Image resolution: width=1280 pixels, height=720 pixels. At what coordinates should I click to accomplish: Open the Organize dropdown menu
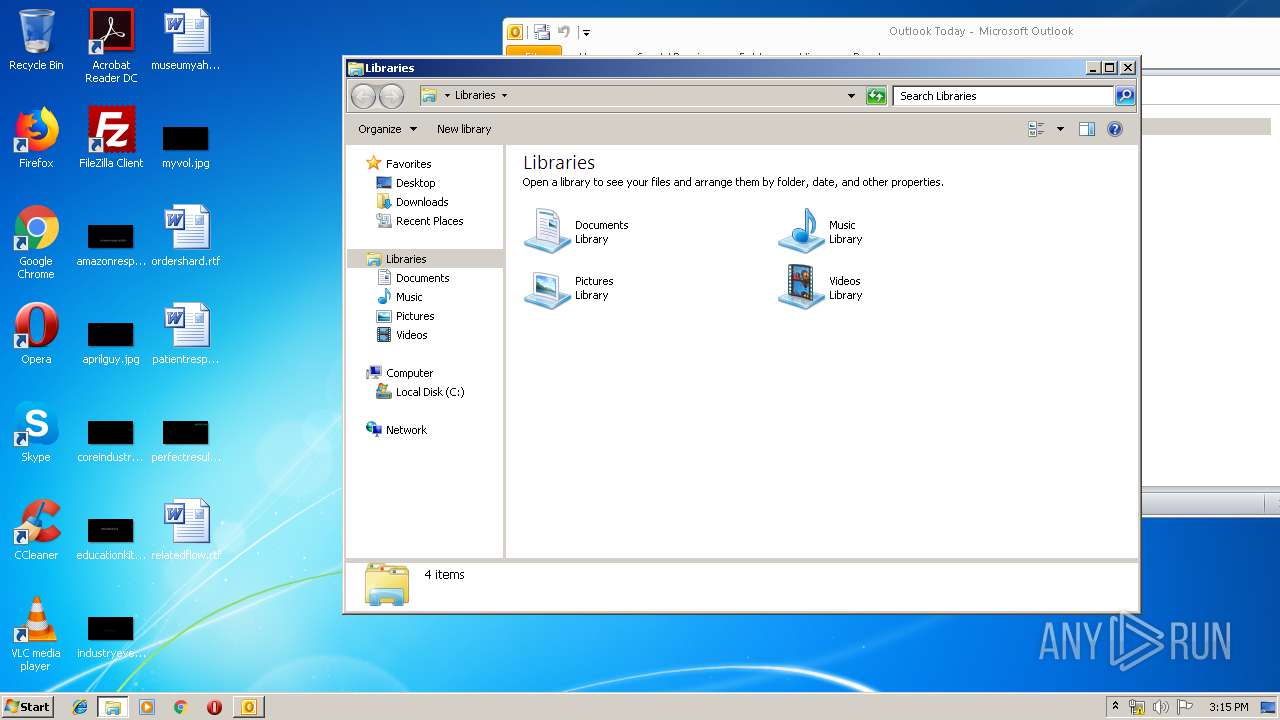(387, 129)
